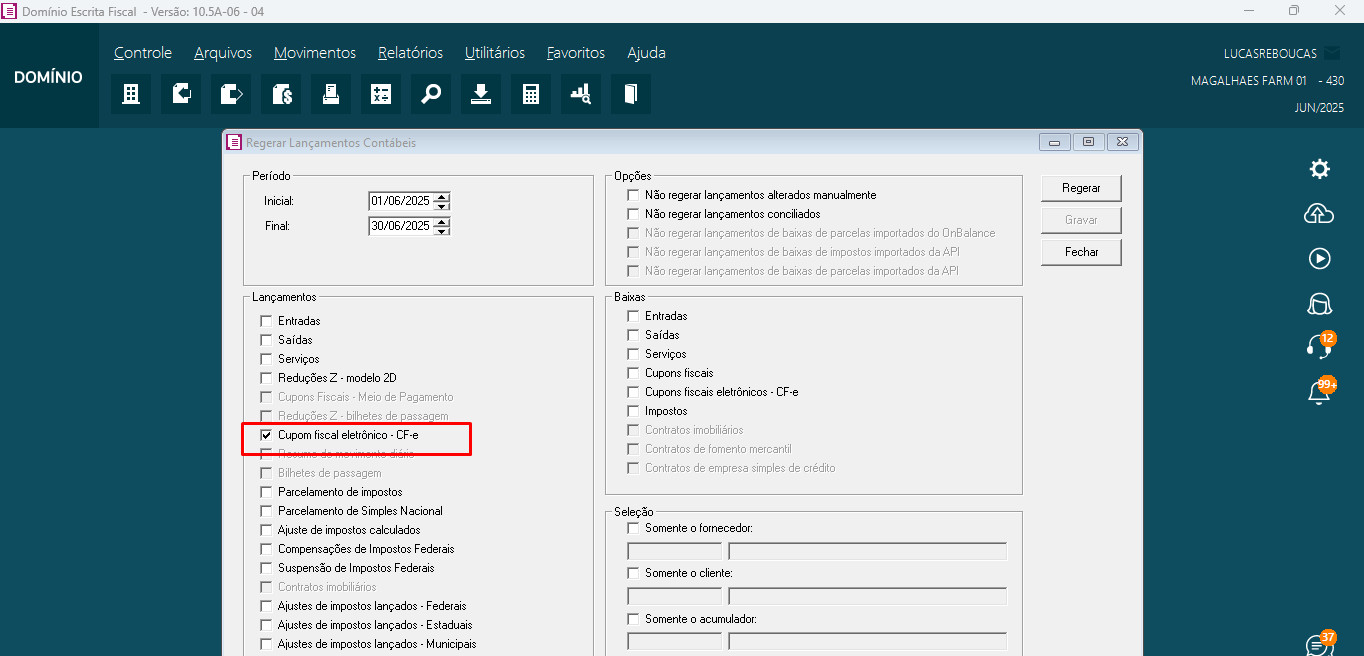This screenshot has height=656, width=1364.
Task: Open the Movimentos menu
Action: click(315, 53)
